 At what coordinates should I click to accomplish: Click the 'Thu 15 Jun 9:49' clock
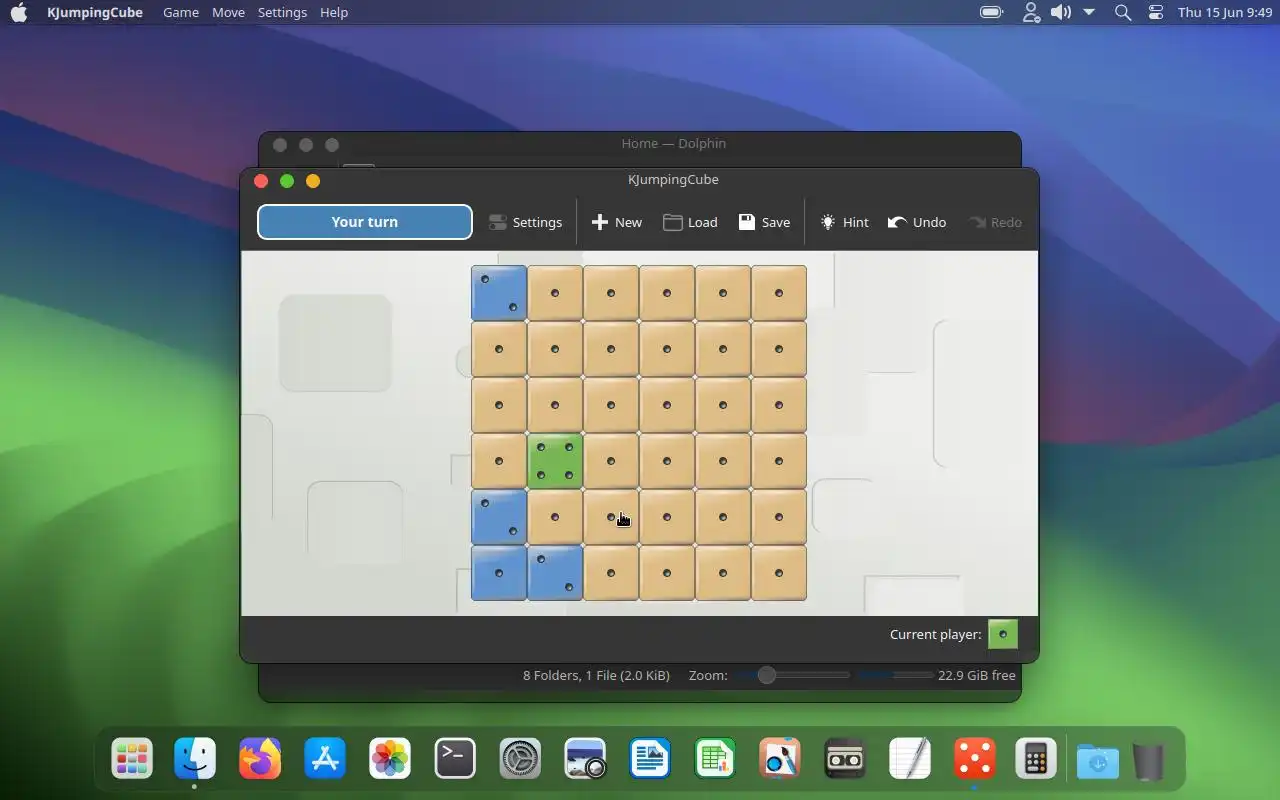pos(1225,12)
